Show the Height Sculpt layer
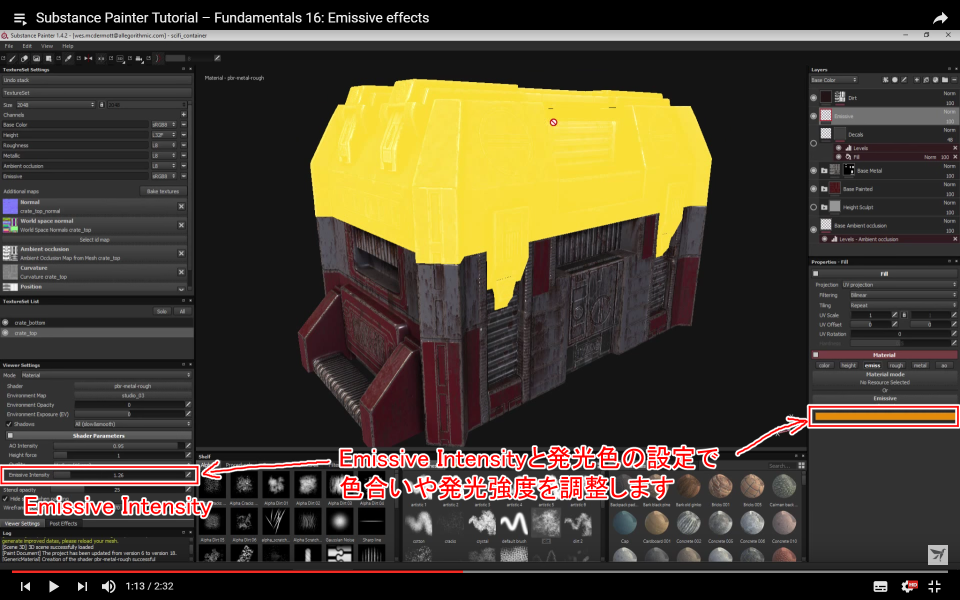This screenshot has height=600, width=960. (814, 208)
